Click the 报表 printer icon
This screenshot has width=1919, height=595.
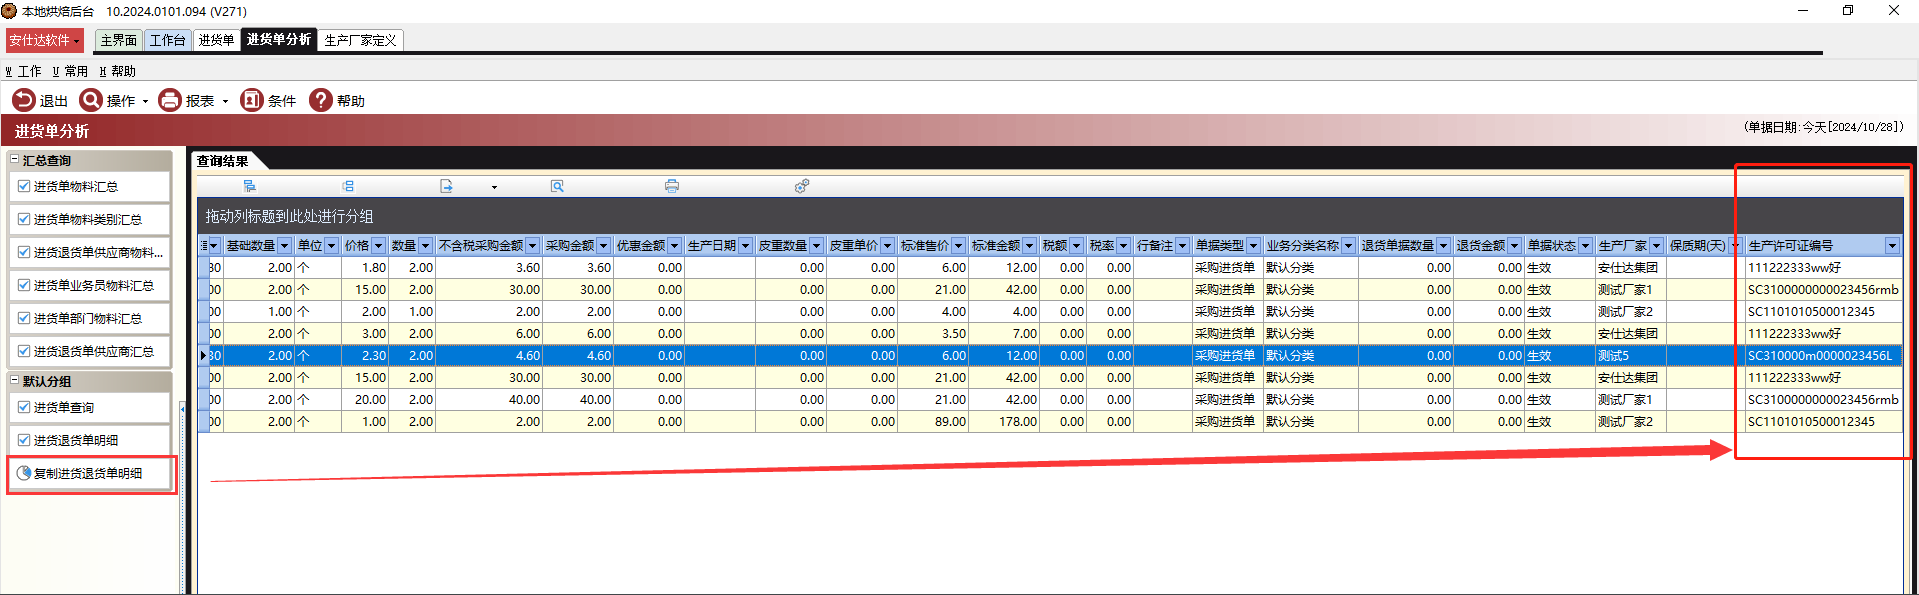(170, 100)
